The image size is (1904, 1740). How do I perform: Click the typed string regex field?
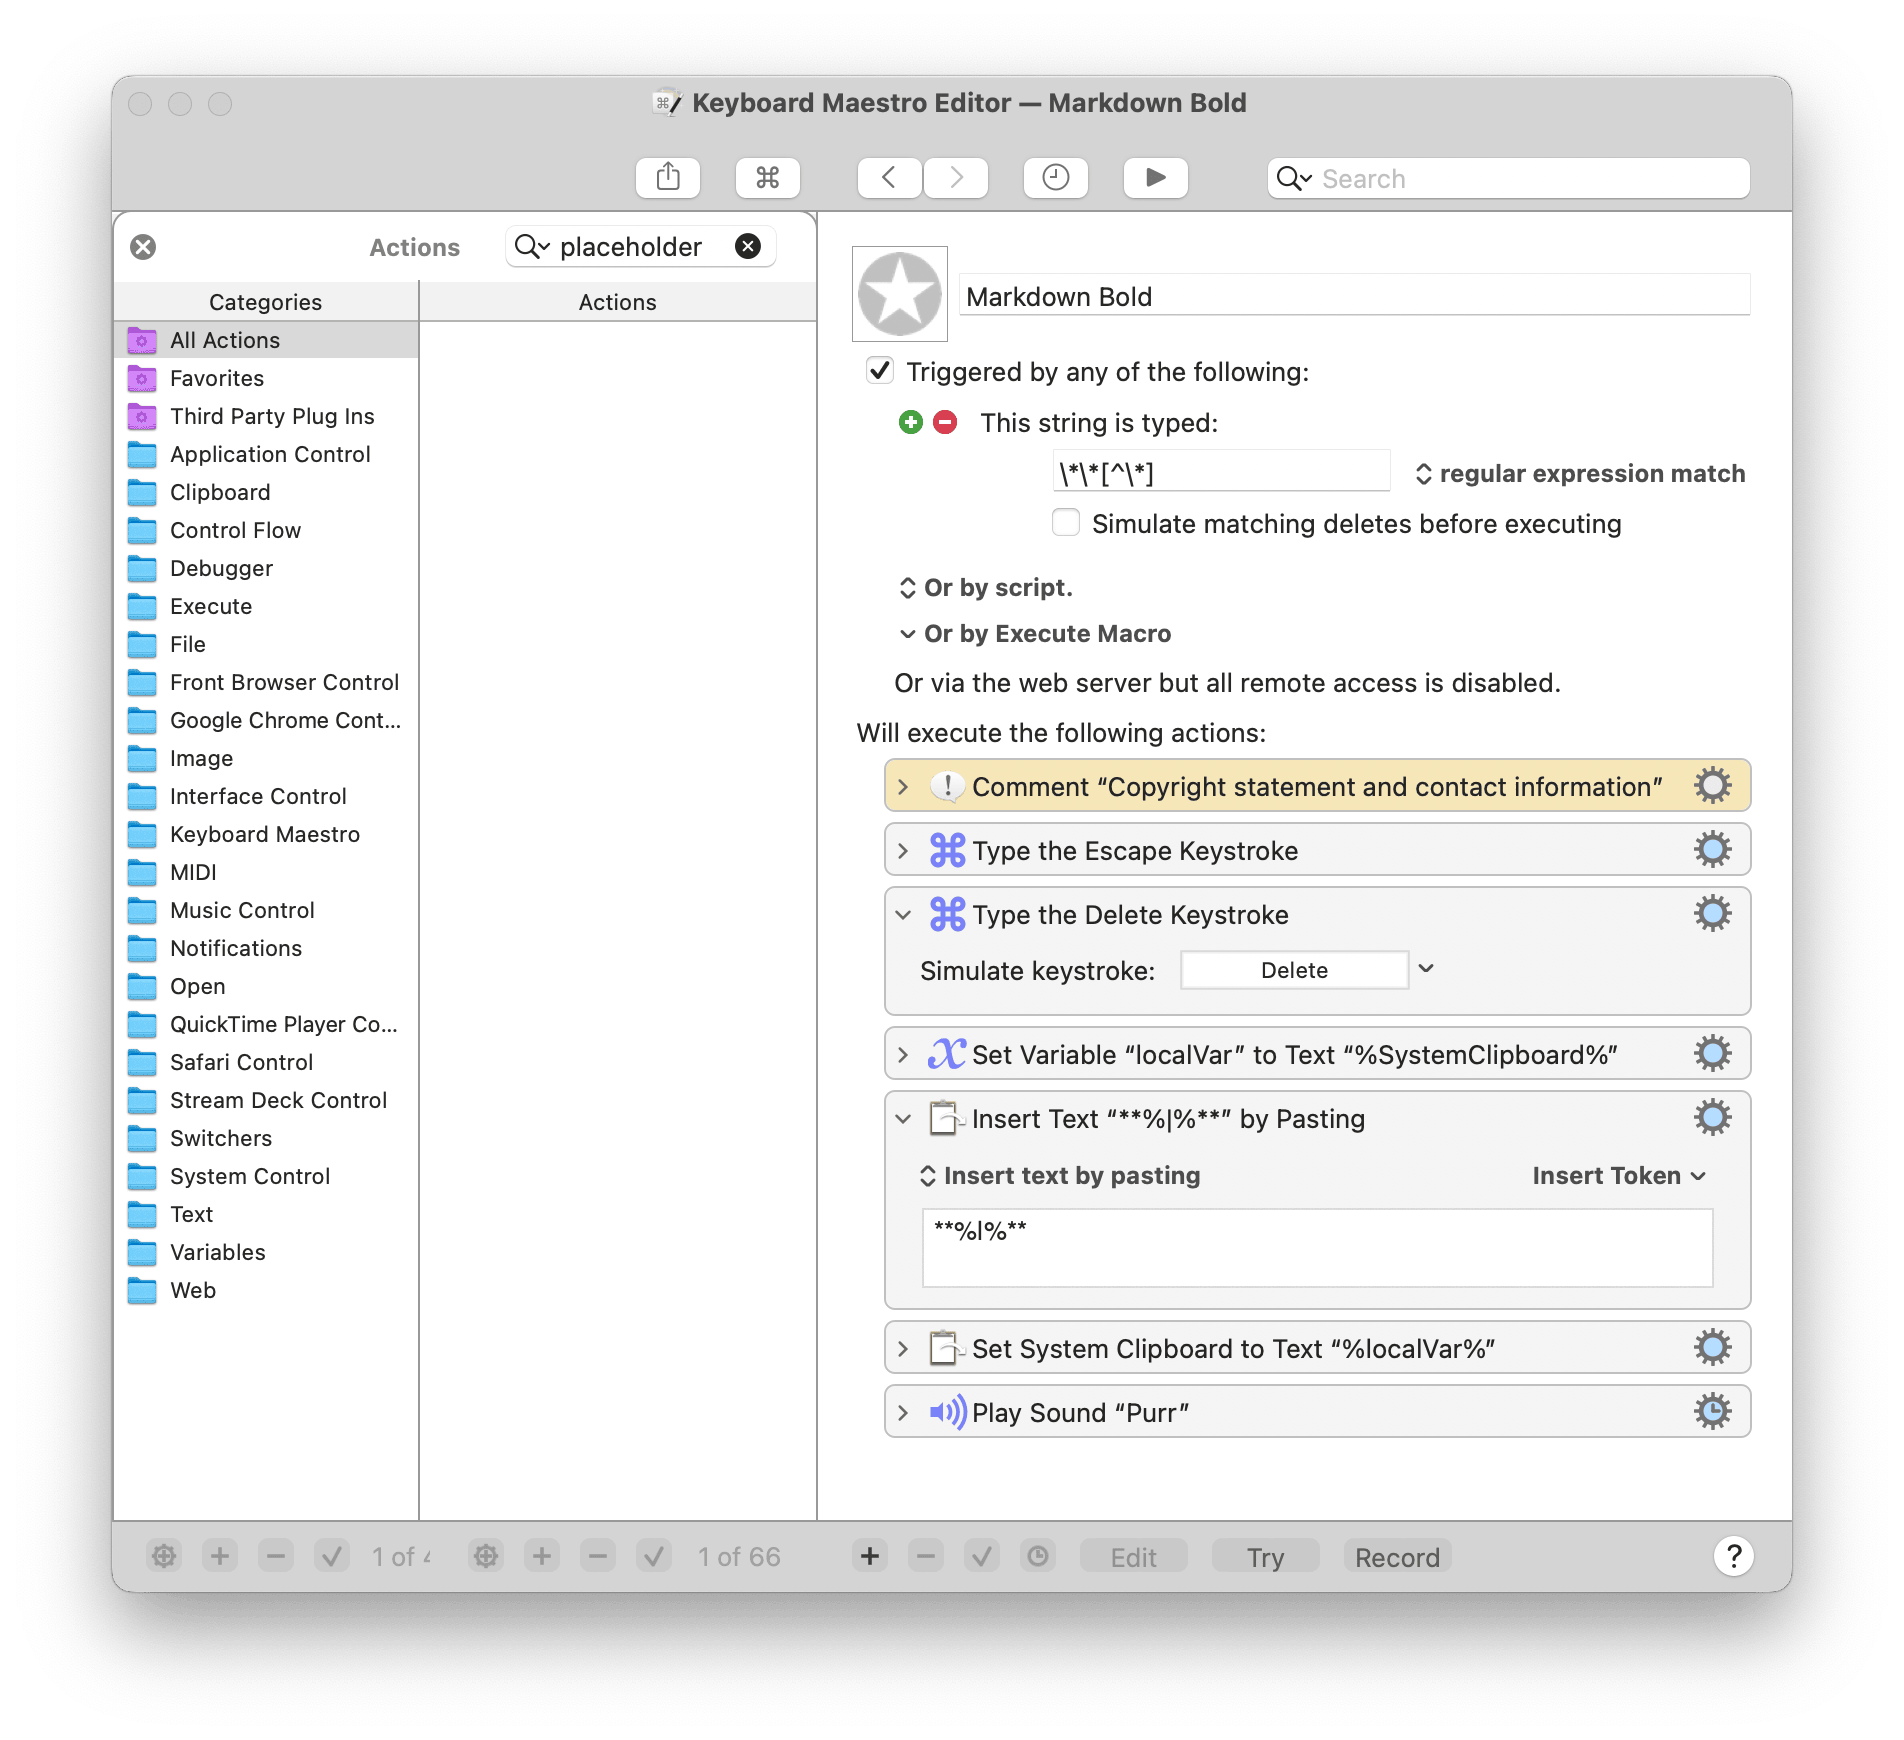(x=1221, y=473)
